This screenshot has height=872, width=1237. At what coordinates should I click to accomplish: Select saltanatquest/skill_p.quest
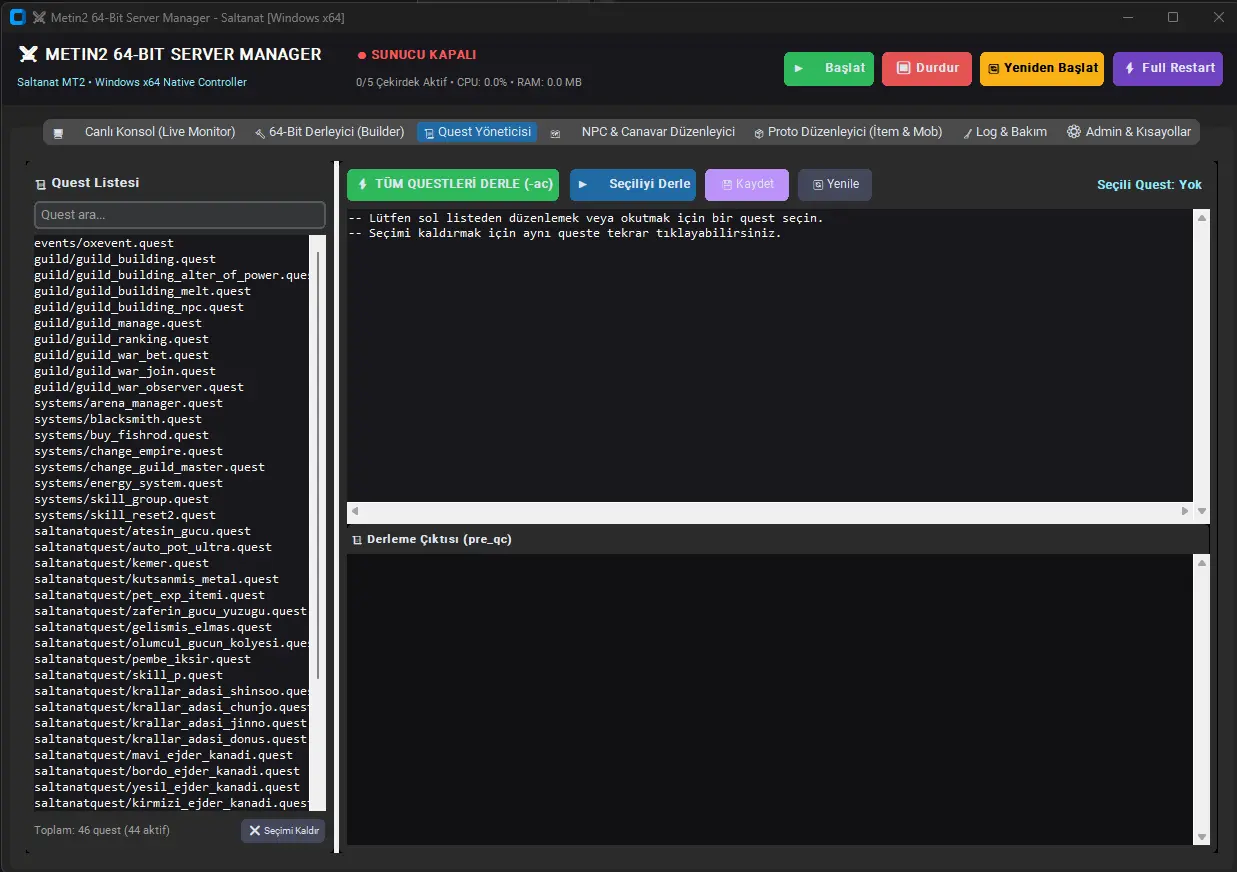129,675
